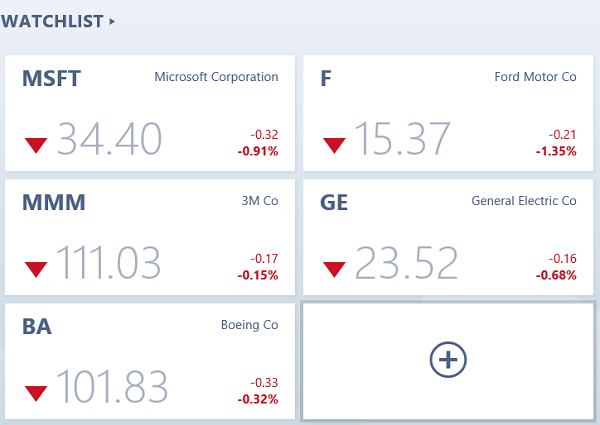The image size is (600, 425).
Task: Click the 111.03 price value
Action: pos(108,262)
